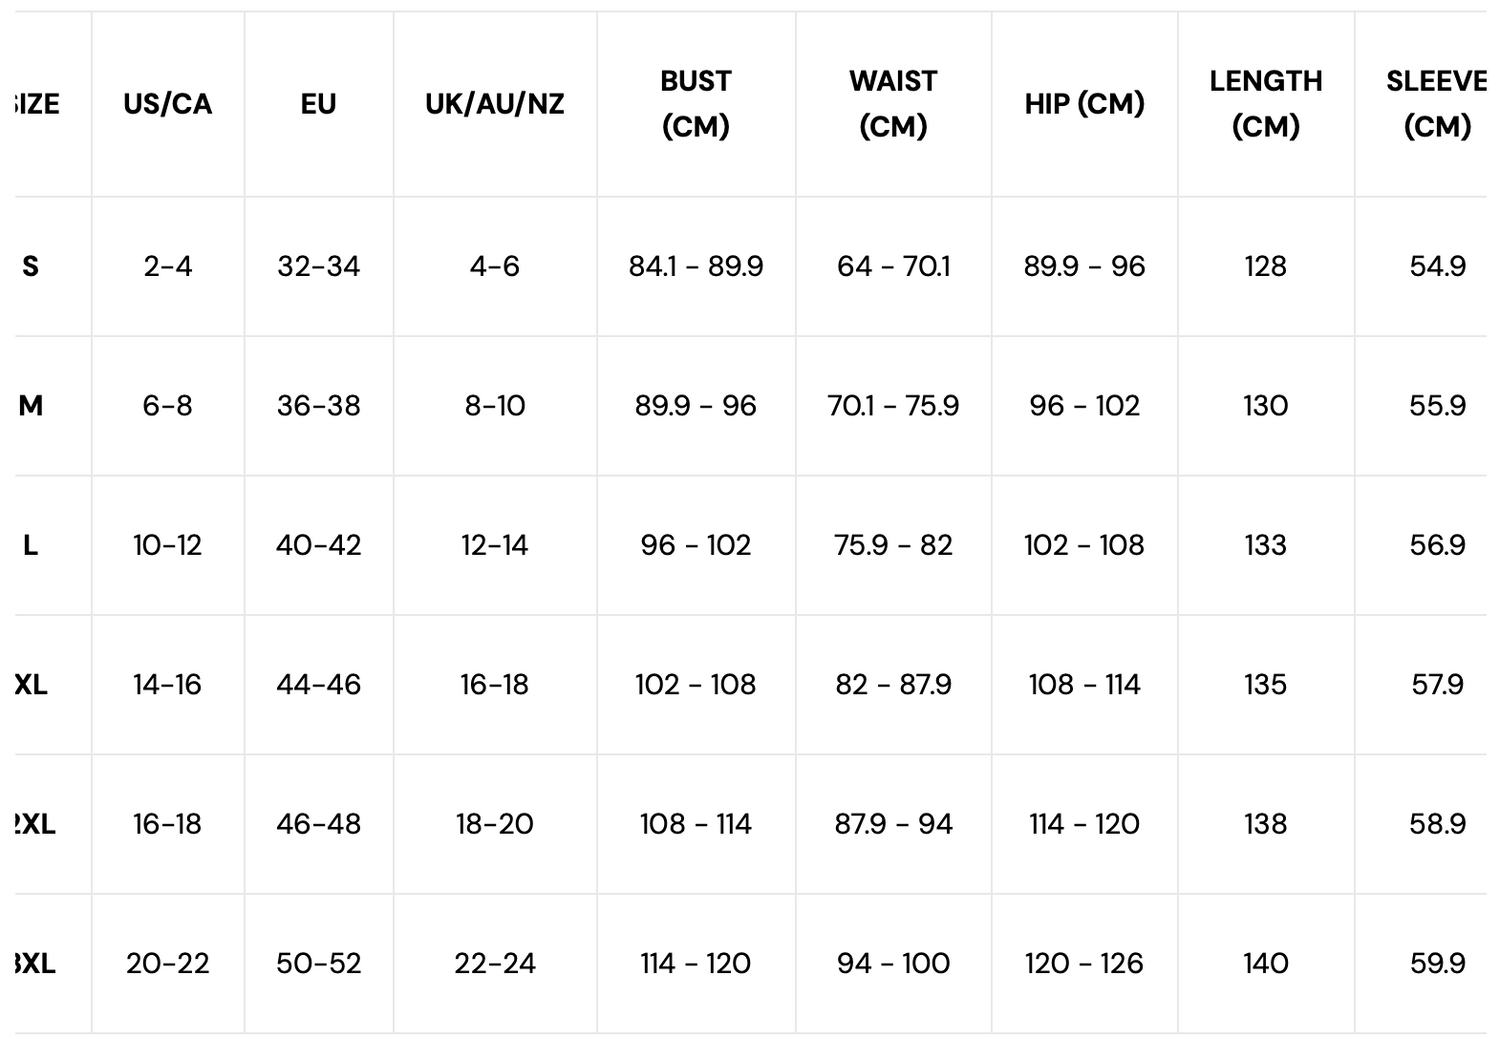Select the sleeve value 57.9
Image resolution: width=1500 pixels, height=1039 pixels.
pyautogui.click(x=1437, y=685)
